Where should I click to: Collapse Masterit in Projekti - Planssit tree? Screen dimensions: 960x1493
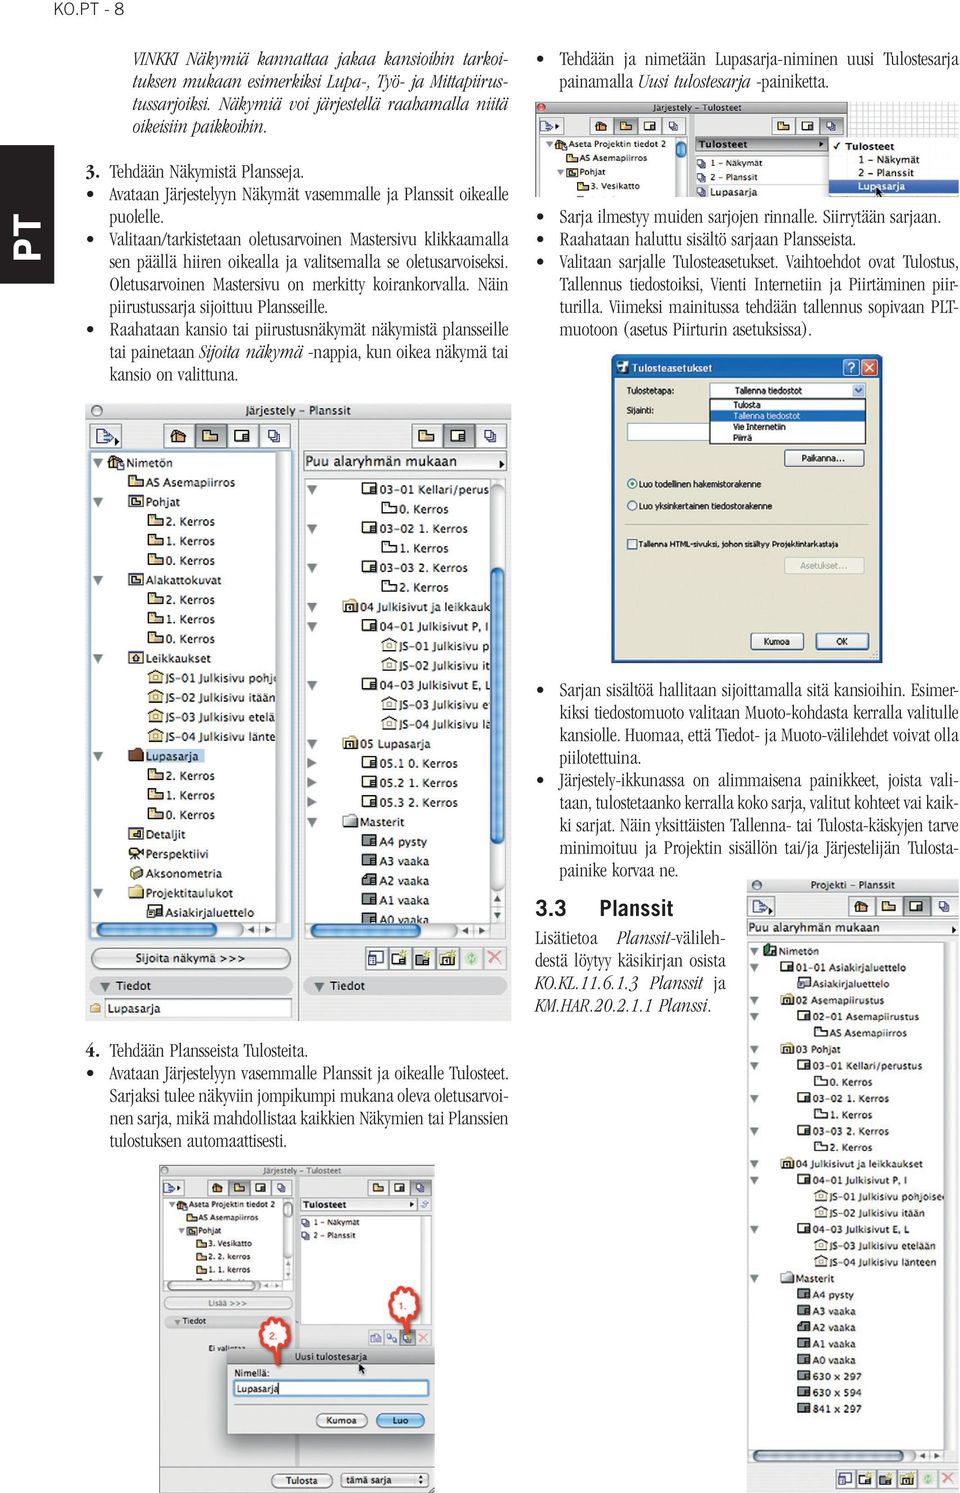tap(755, 1278)
